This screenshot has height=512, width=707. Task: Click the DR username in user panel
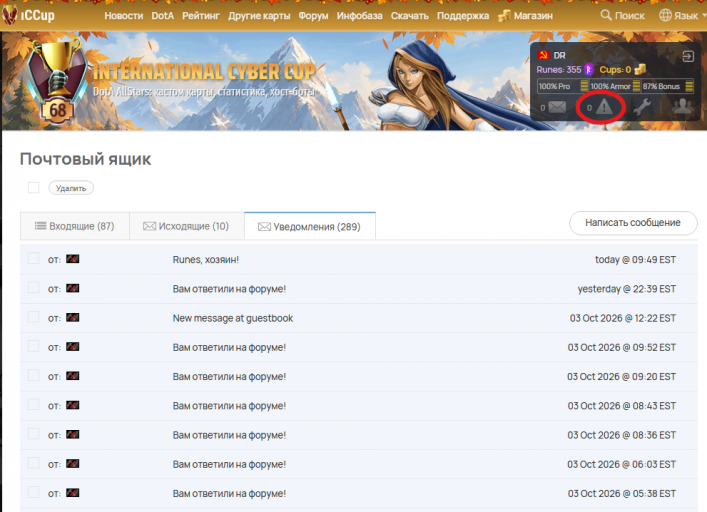point(559,55)
